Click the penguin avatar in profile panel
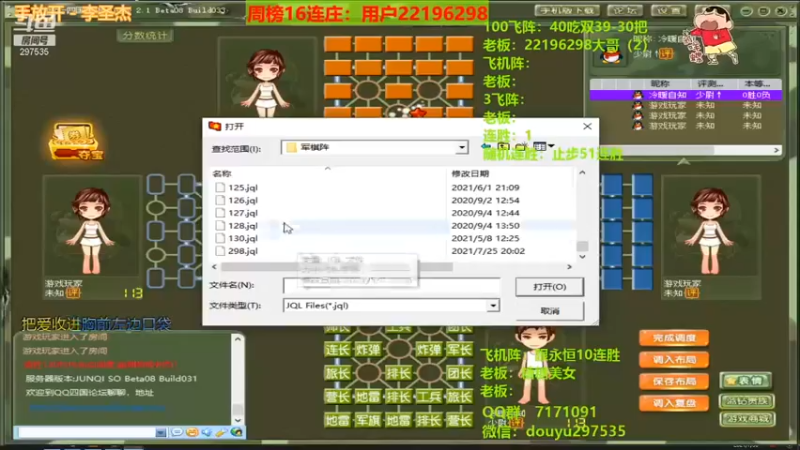 click(x=611, y=56)
